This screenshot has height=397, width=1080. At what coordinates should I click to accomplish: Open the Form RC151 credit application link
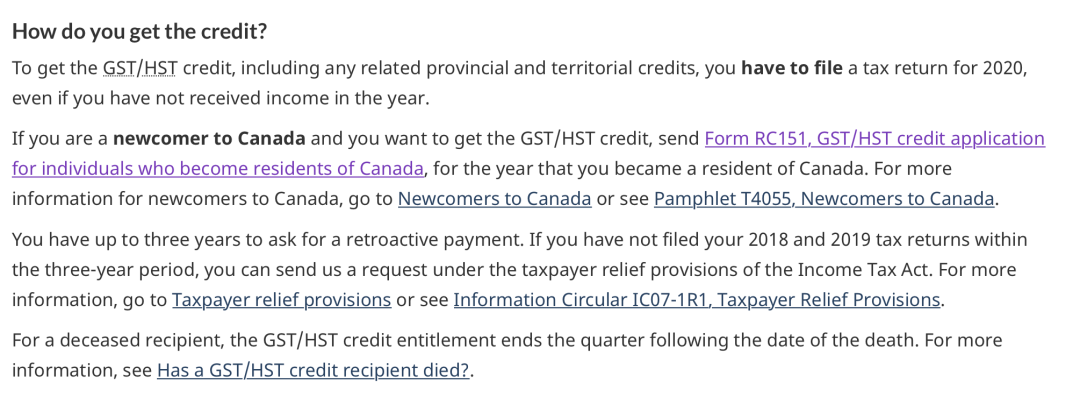[875, 139]
